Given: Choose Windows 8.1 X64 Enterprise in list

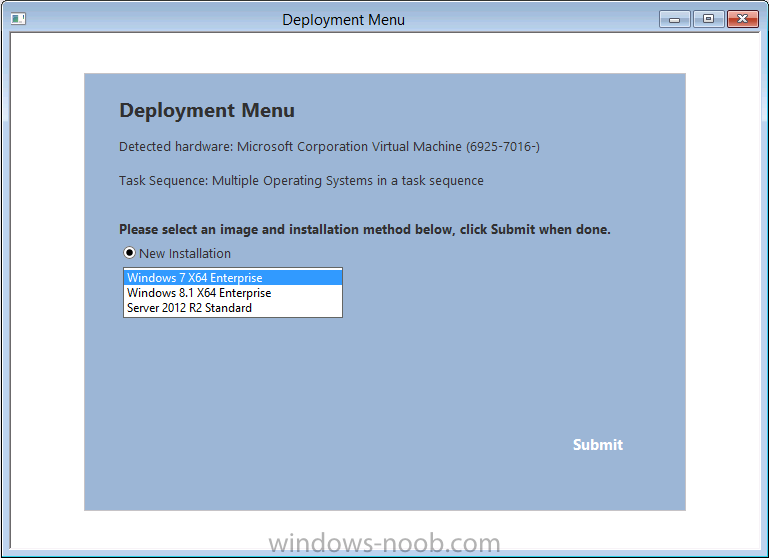Looking at the screenshot, I should (x=233, y=293).
